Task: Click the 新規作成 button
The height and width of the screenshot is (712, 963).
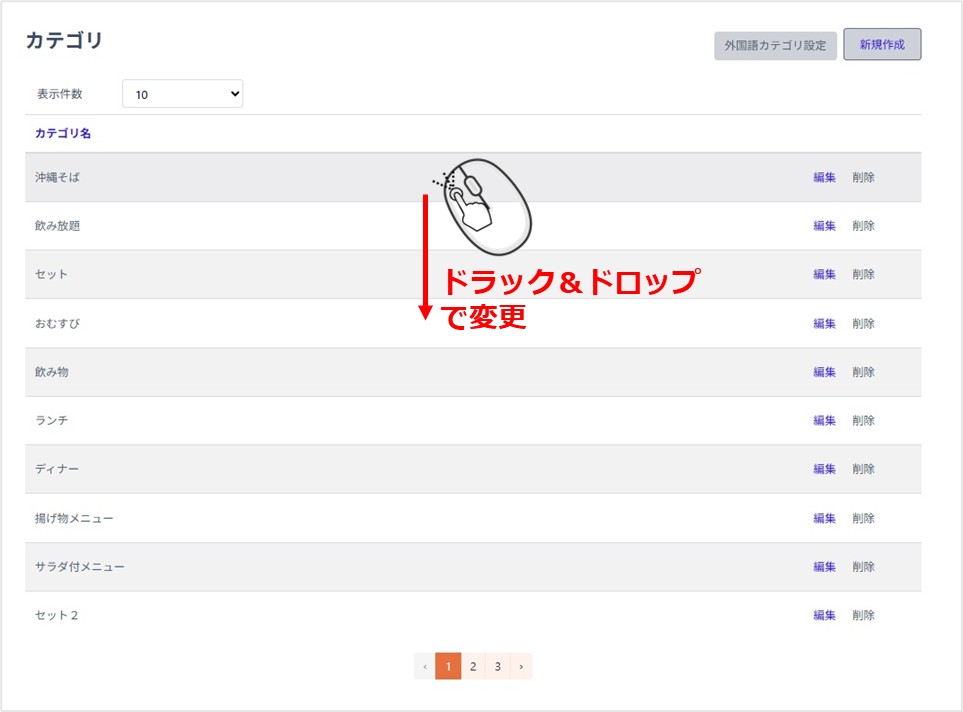Action: tap(882, 45)
